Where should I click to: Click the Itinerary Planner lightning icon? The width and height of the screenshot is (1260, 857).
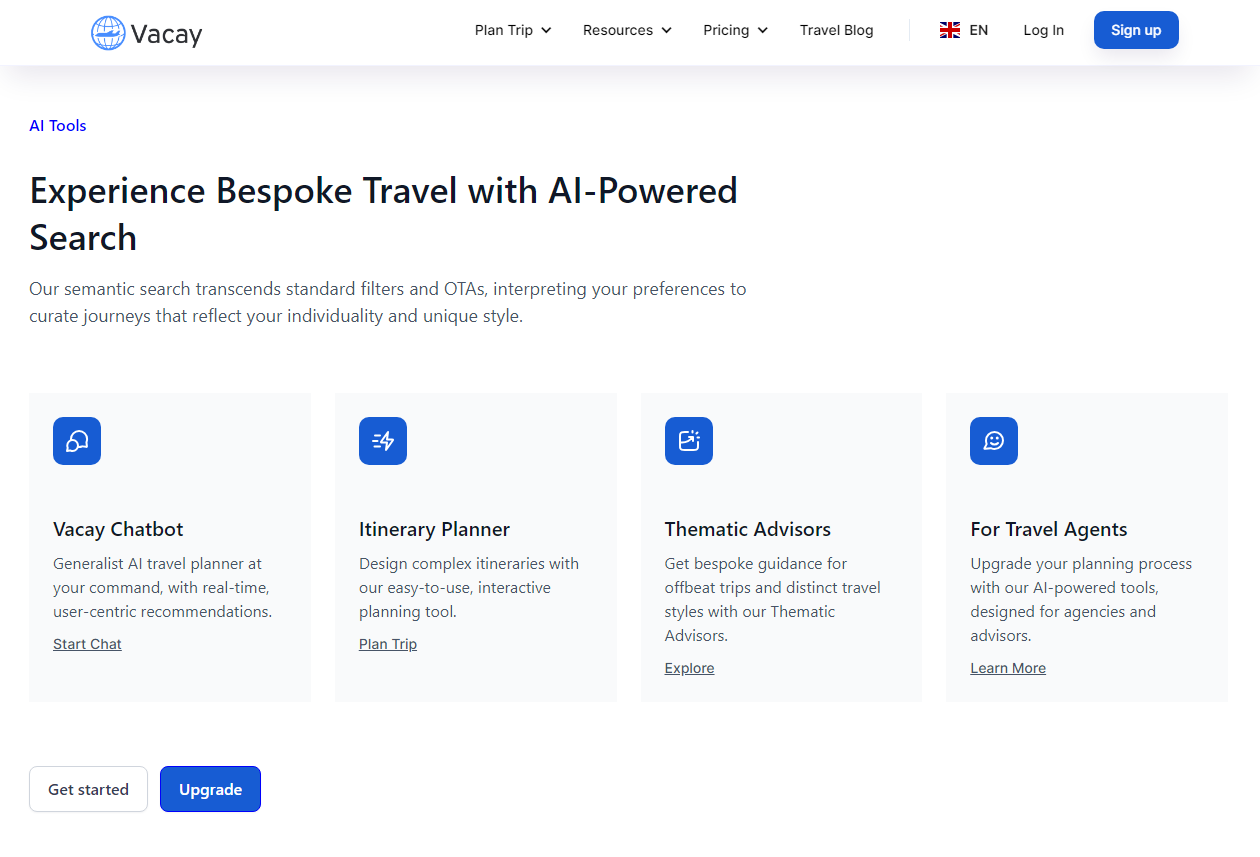coord(383,441)
